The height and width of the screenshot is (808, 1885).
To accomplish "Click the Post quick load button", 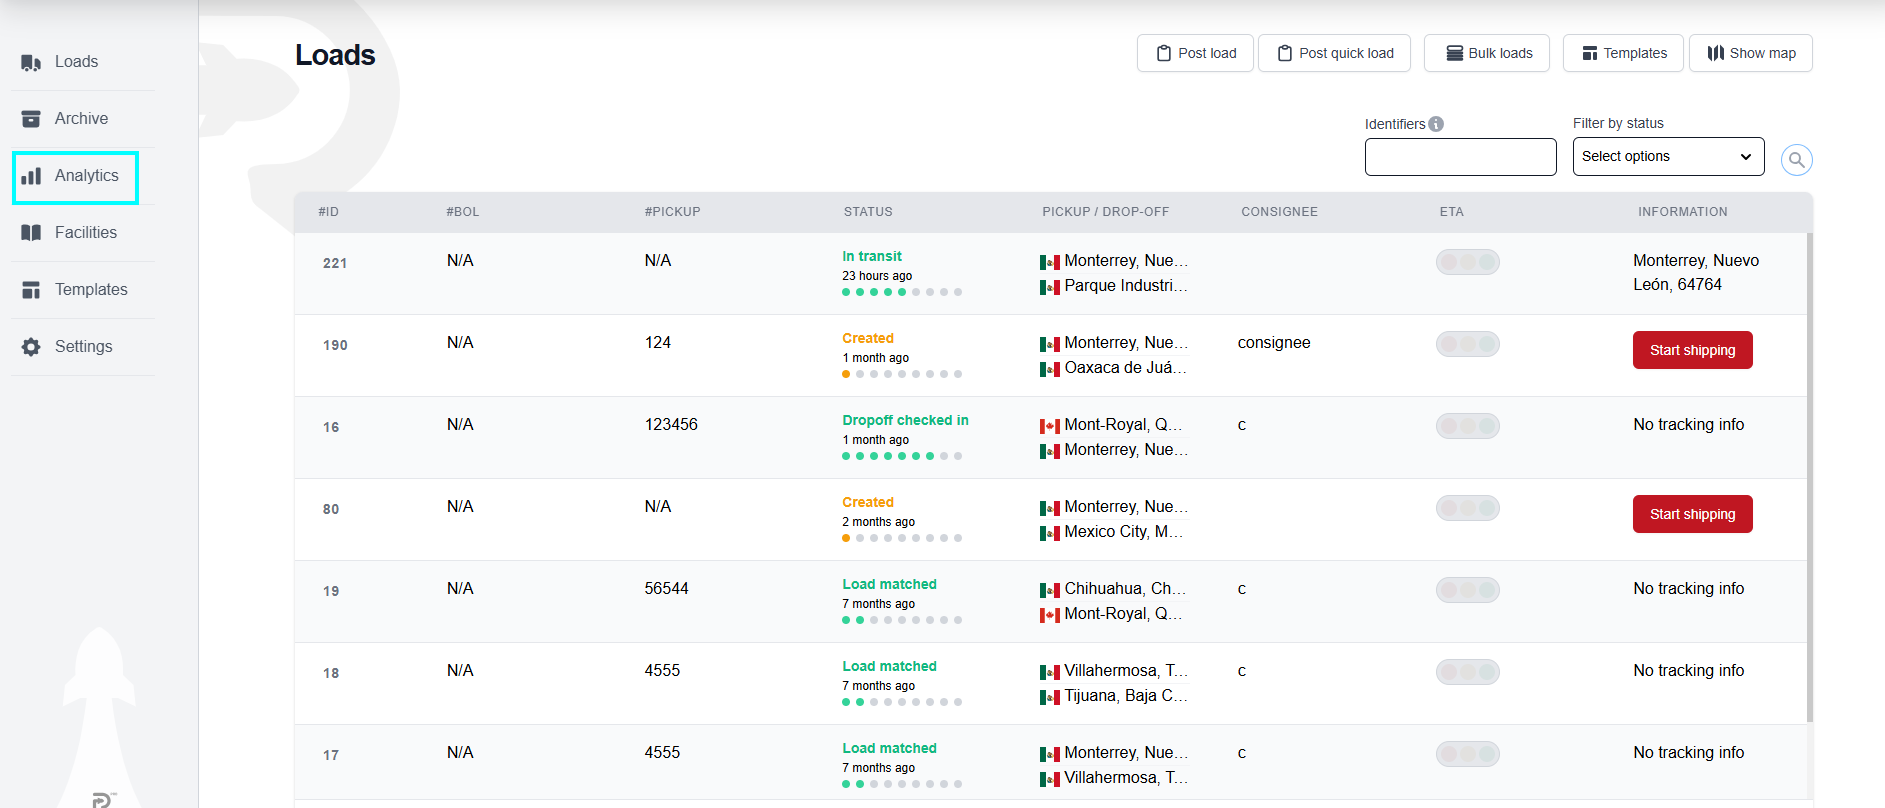I will click(1334, 53).
